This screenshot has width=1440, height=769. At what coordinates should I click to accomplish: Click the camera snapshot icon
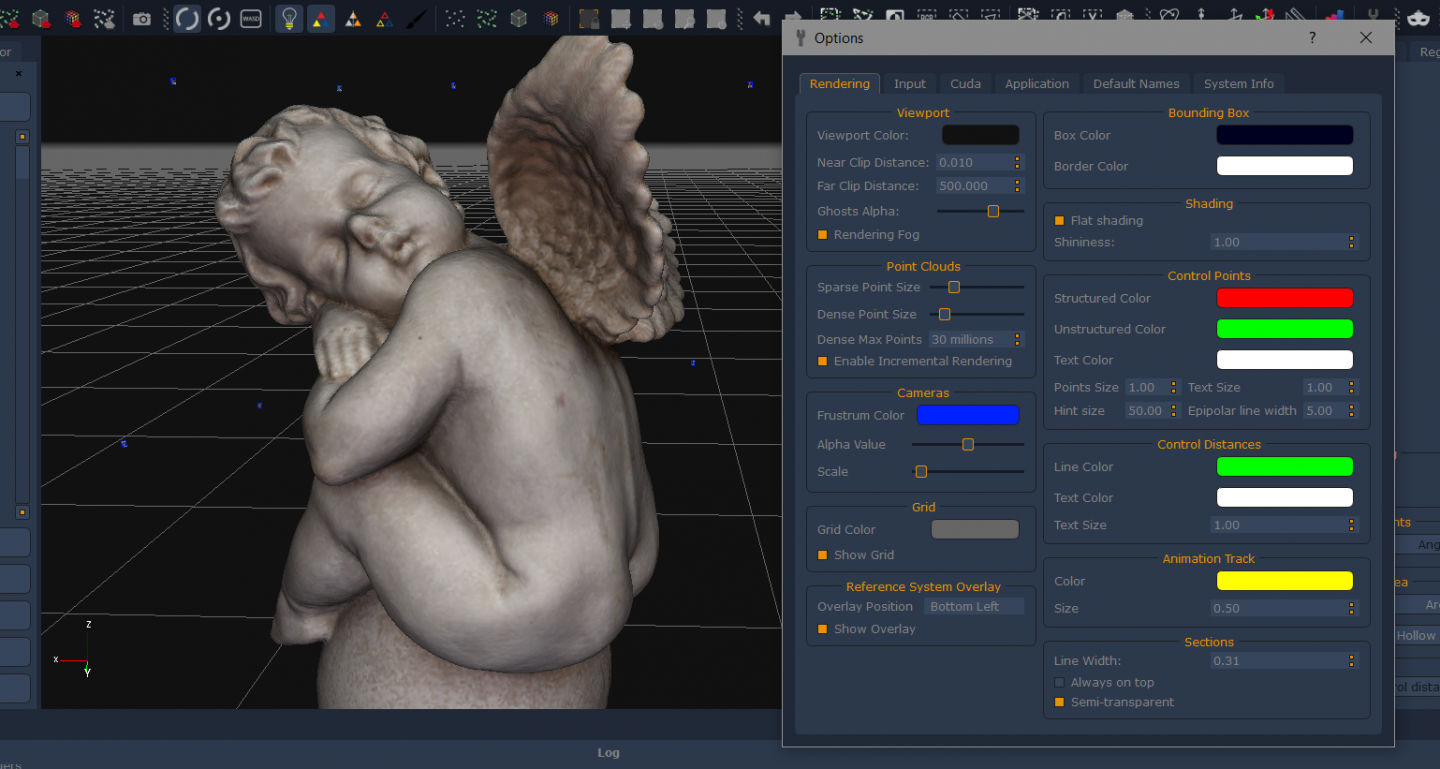pos(142,19)
